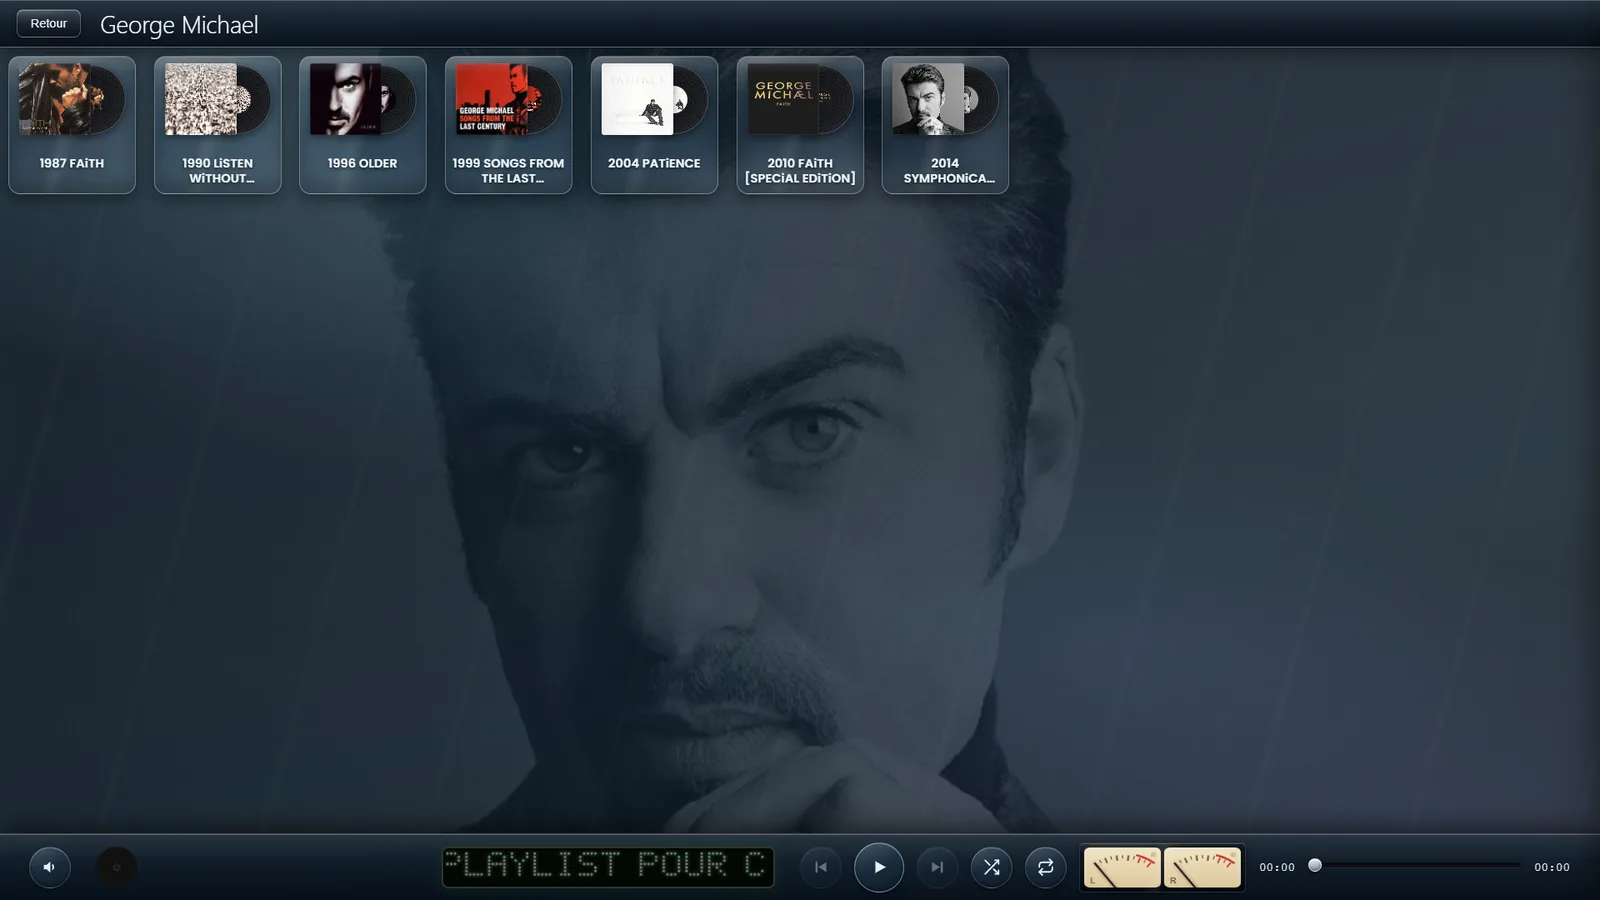Choose the 2004 Patience album

click(x=654, y=125)
